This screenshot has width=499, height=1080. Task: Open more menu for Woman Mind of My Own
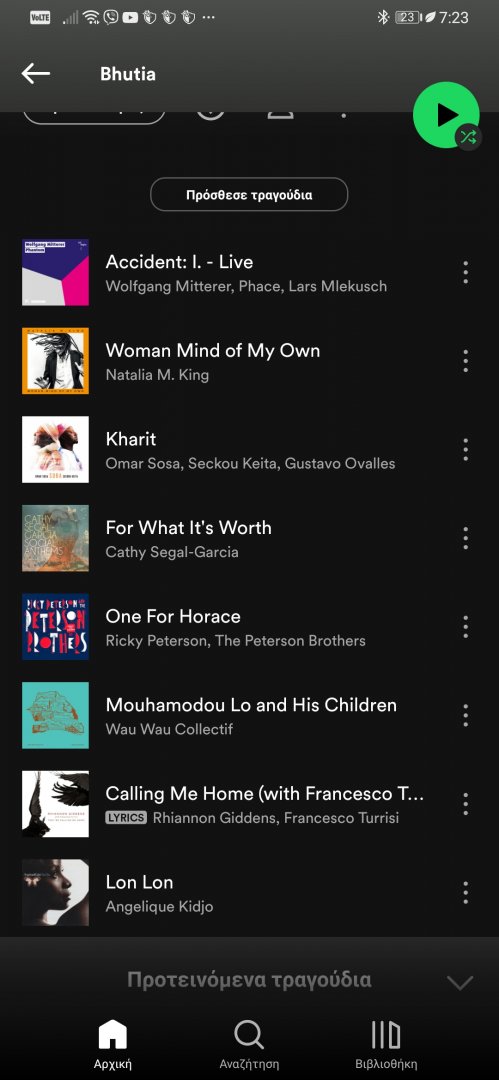(466, 361)
